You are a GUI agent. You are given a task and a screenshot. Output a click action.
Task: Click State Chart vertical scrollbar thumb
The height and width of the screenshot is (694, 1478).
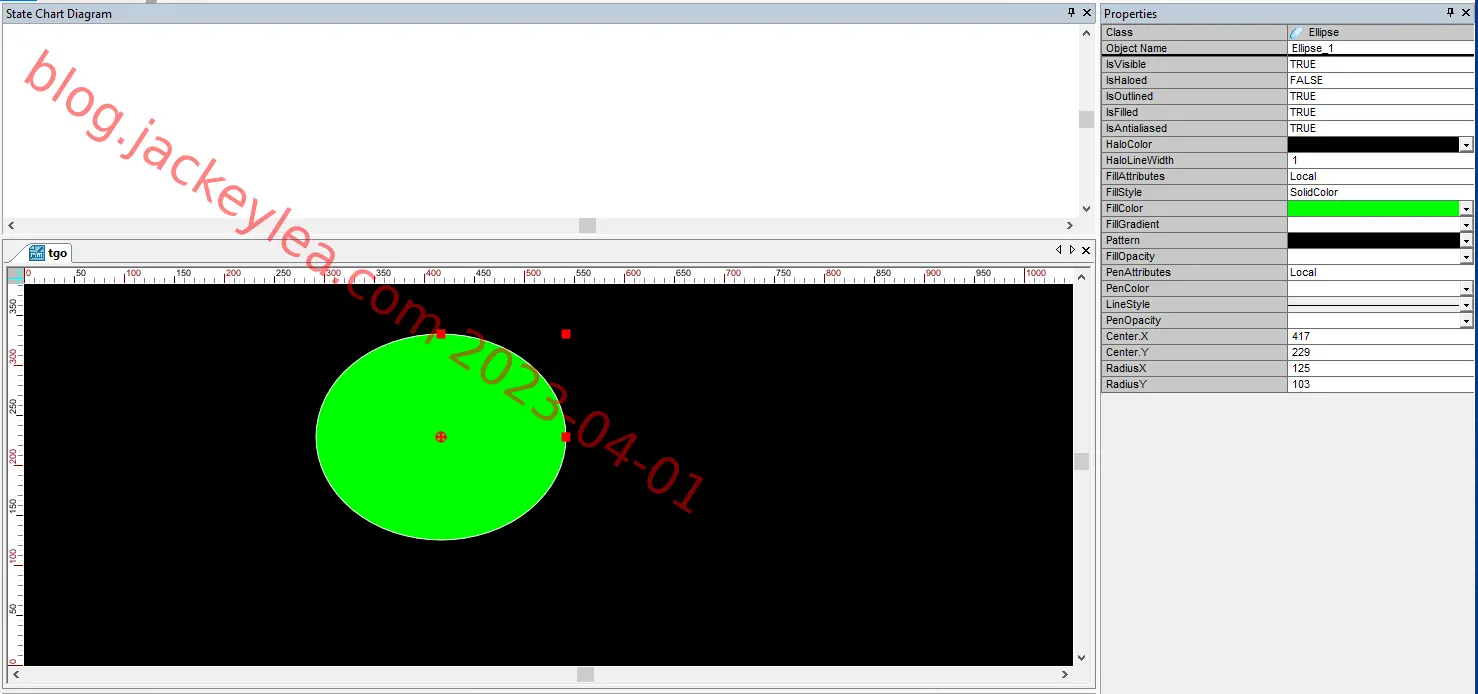[x=1086, y=119]
